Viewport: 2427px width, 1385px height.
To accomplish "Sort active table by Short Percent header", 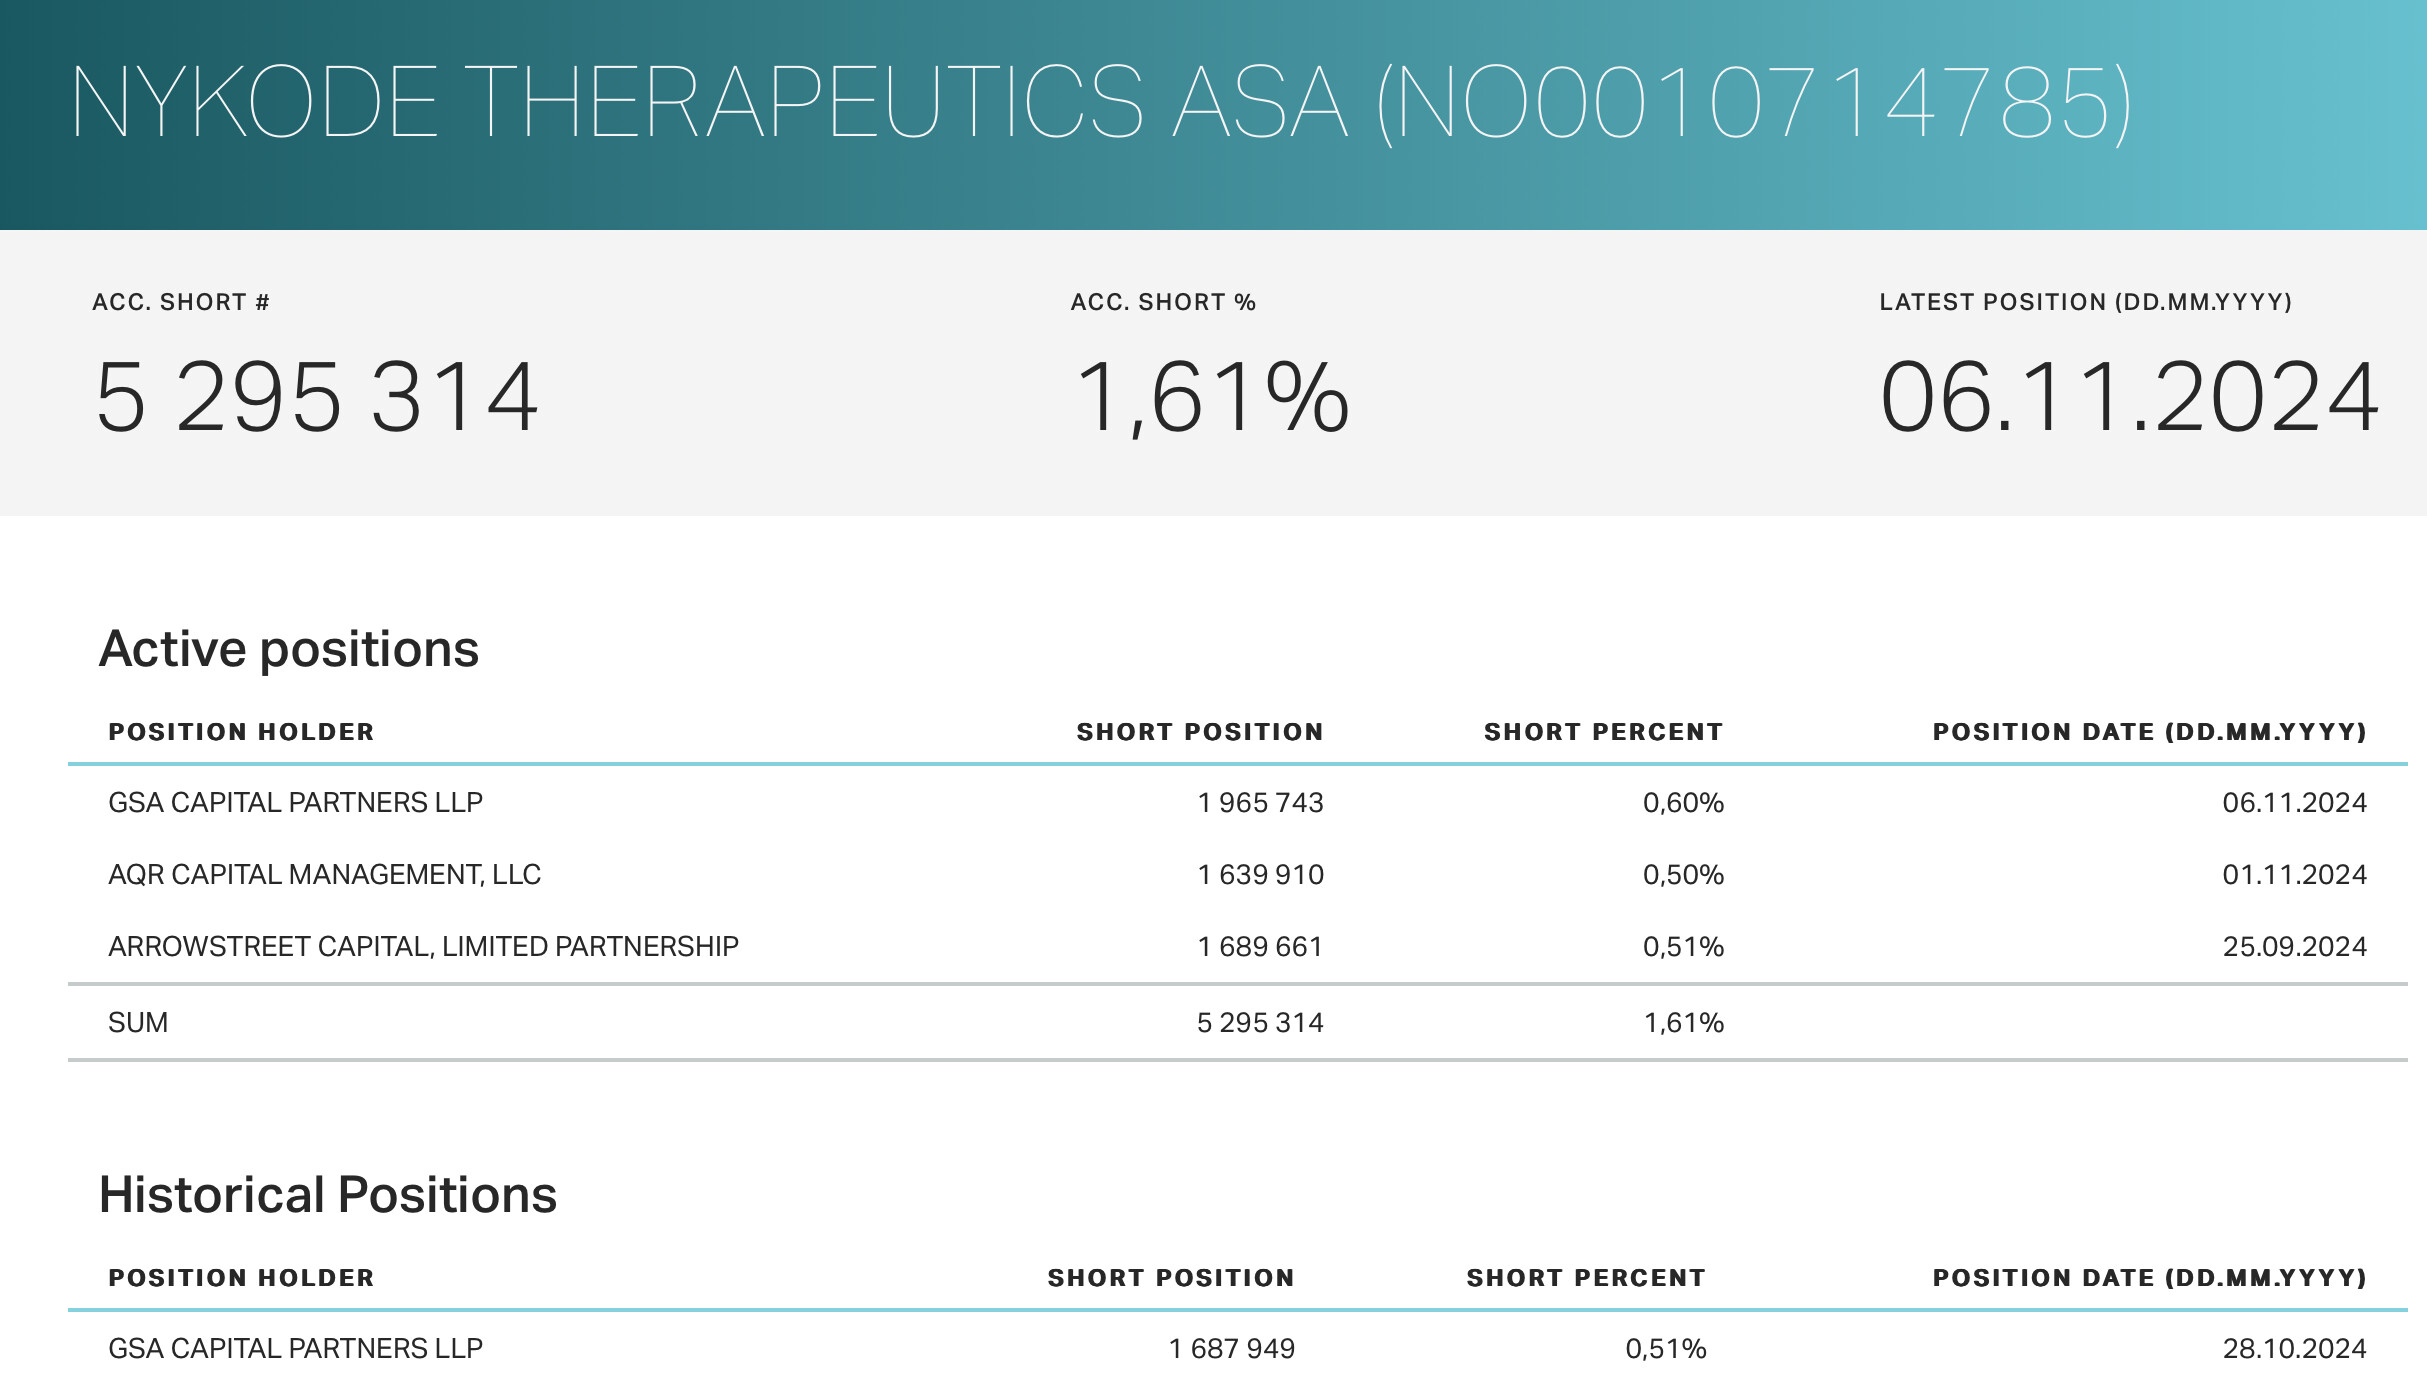I will tap(1603, 732).
